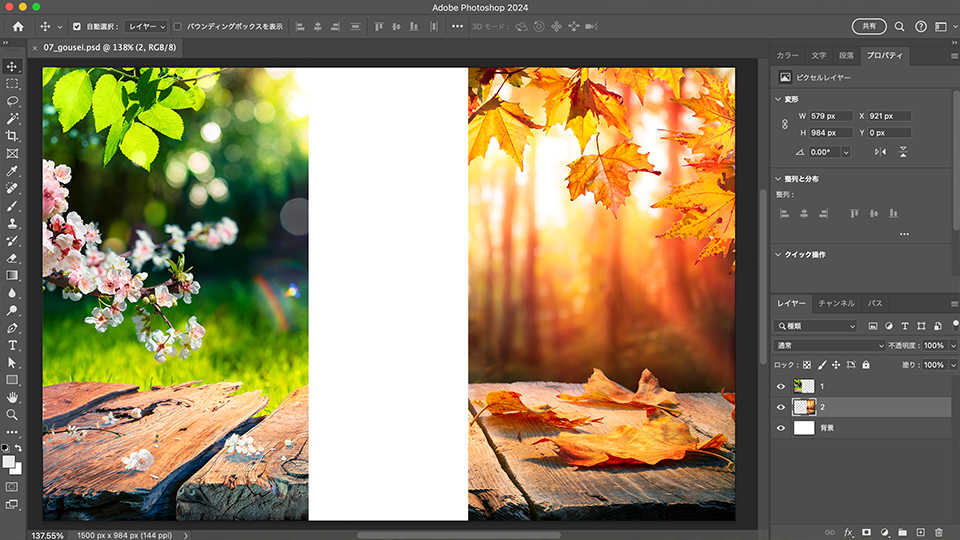Click the 共有 share button
Screen dimensions: 960x540
pyautogui.click(x=869, y=26)
